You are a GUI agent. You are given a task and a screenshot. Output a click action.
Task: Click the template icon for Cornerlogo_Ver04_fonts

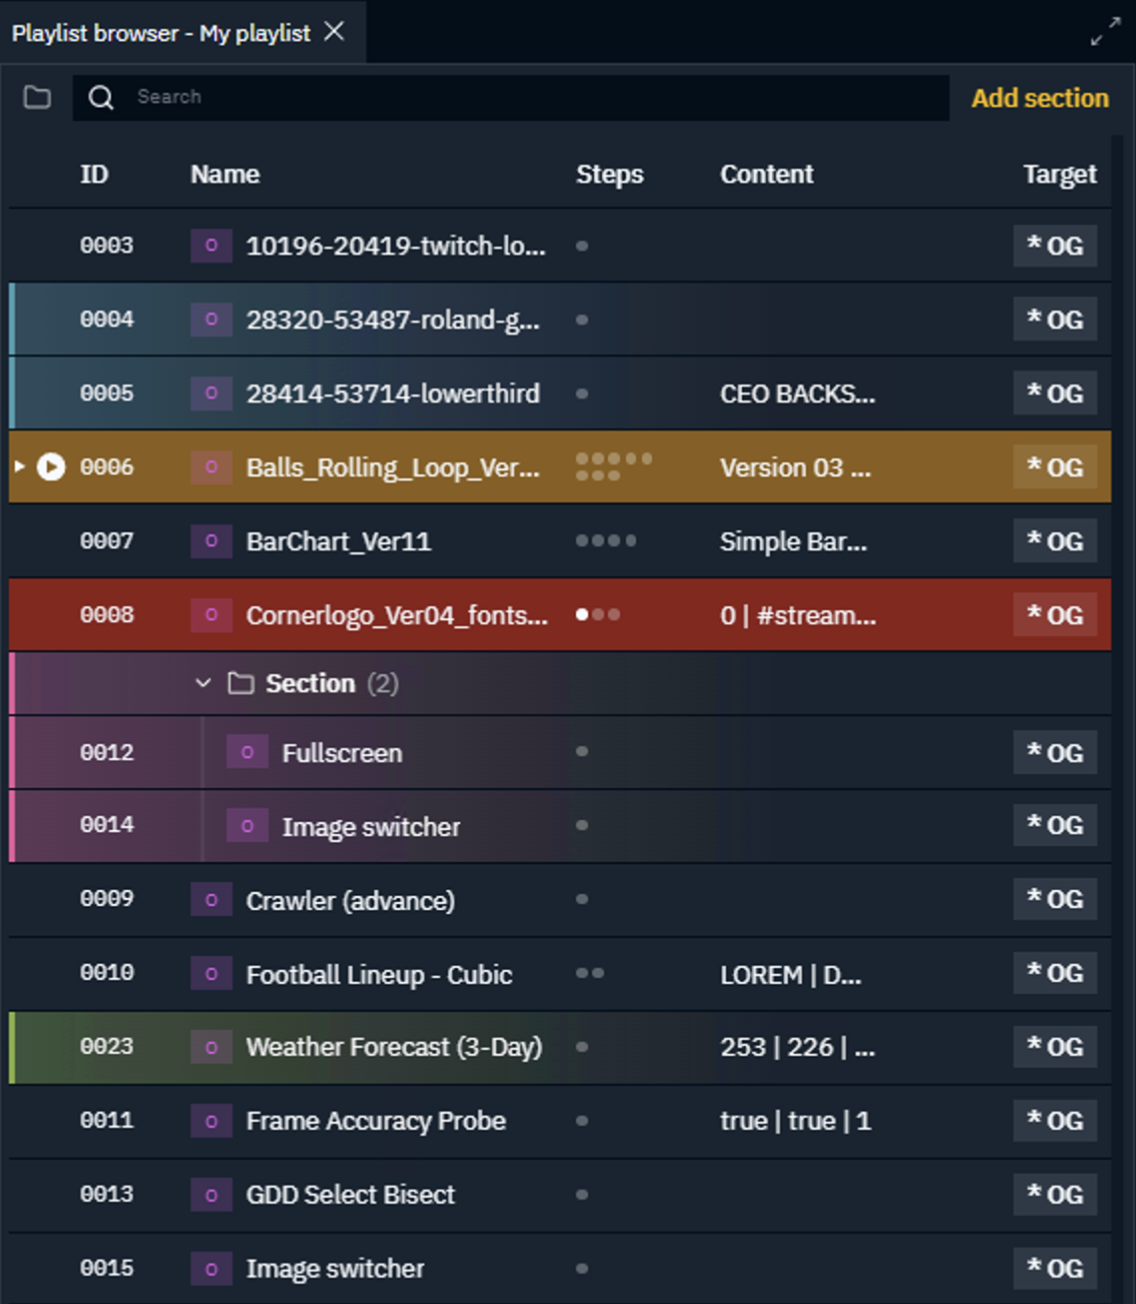point(211,615)
